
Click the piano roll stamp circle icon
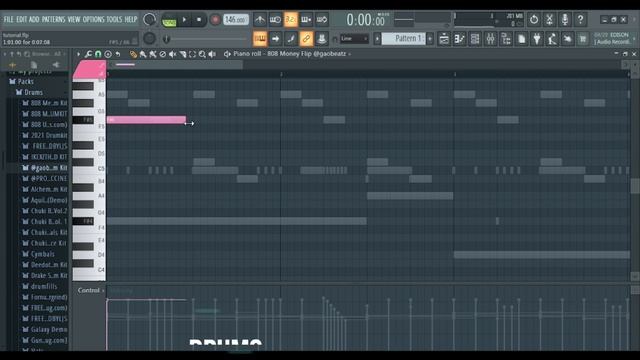tap(108, 54)
